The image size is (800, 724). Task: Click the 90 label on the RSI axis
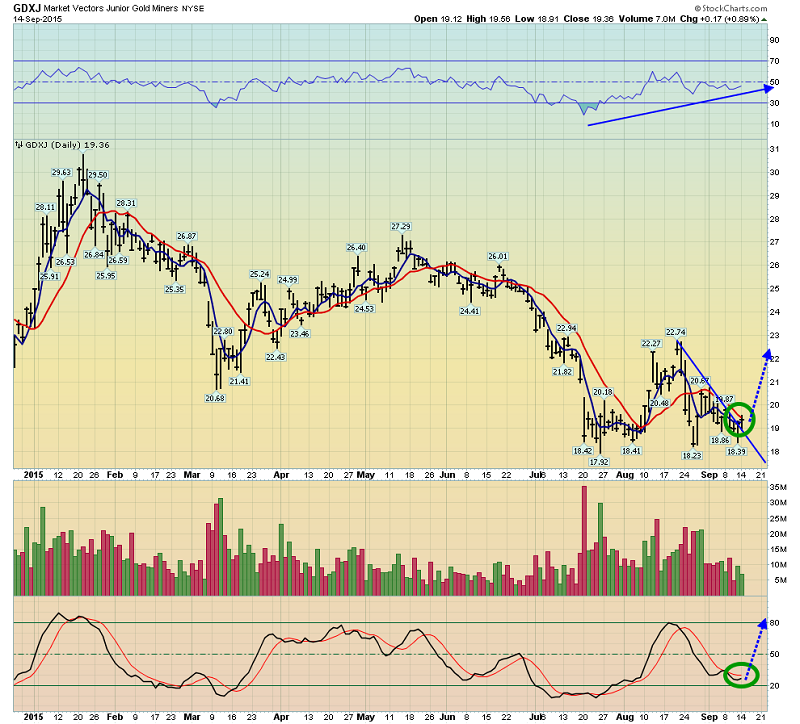click(774, 40)
